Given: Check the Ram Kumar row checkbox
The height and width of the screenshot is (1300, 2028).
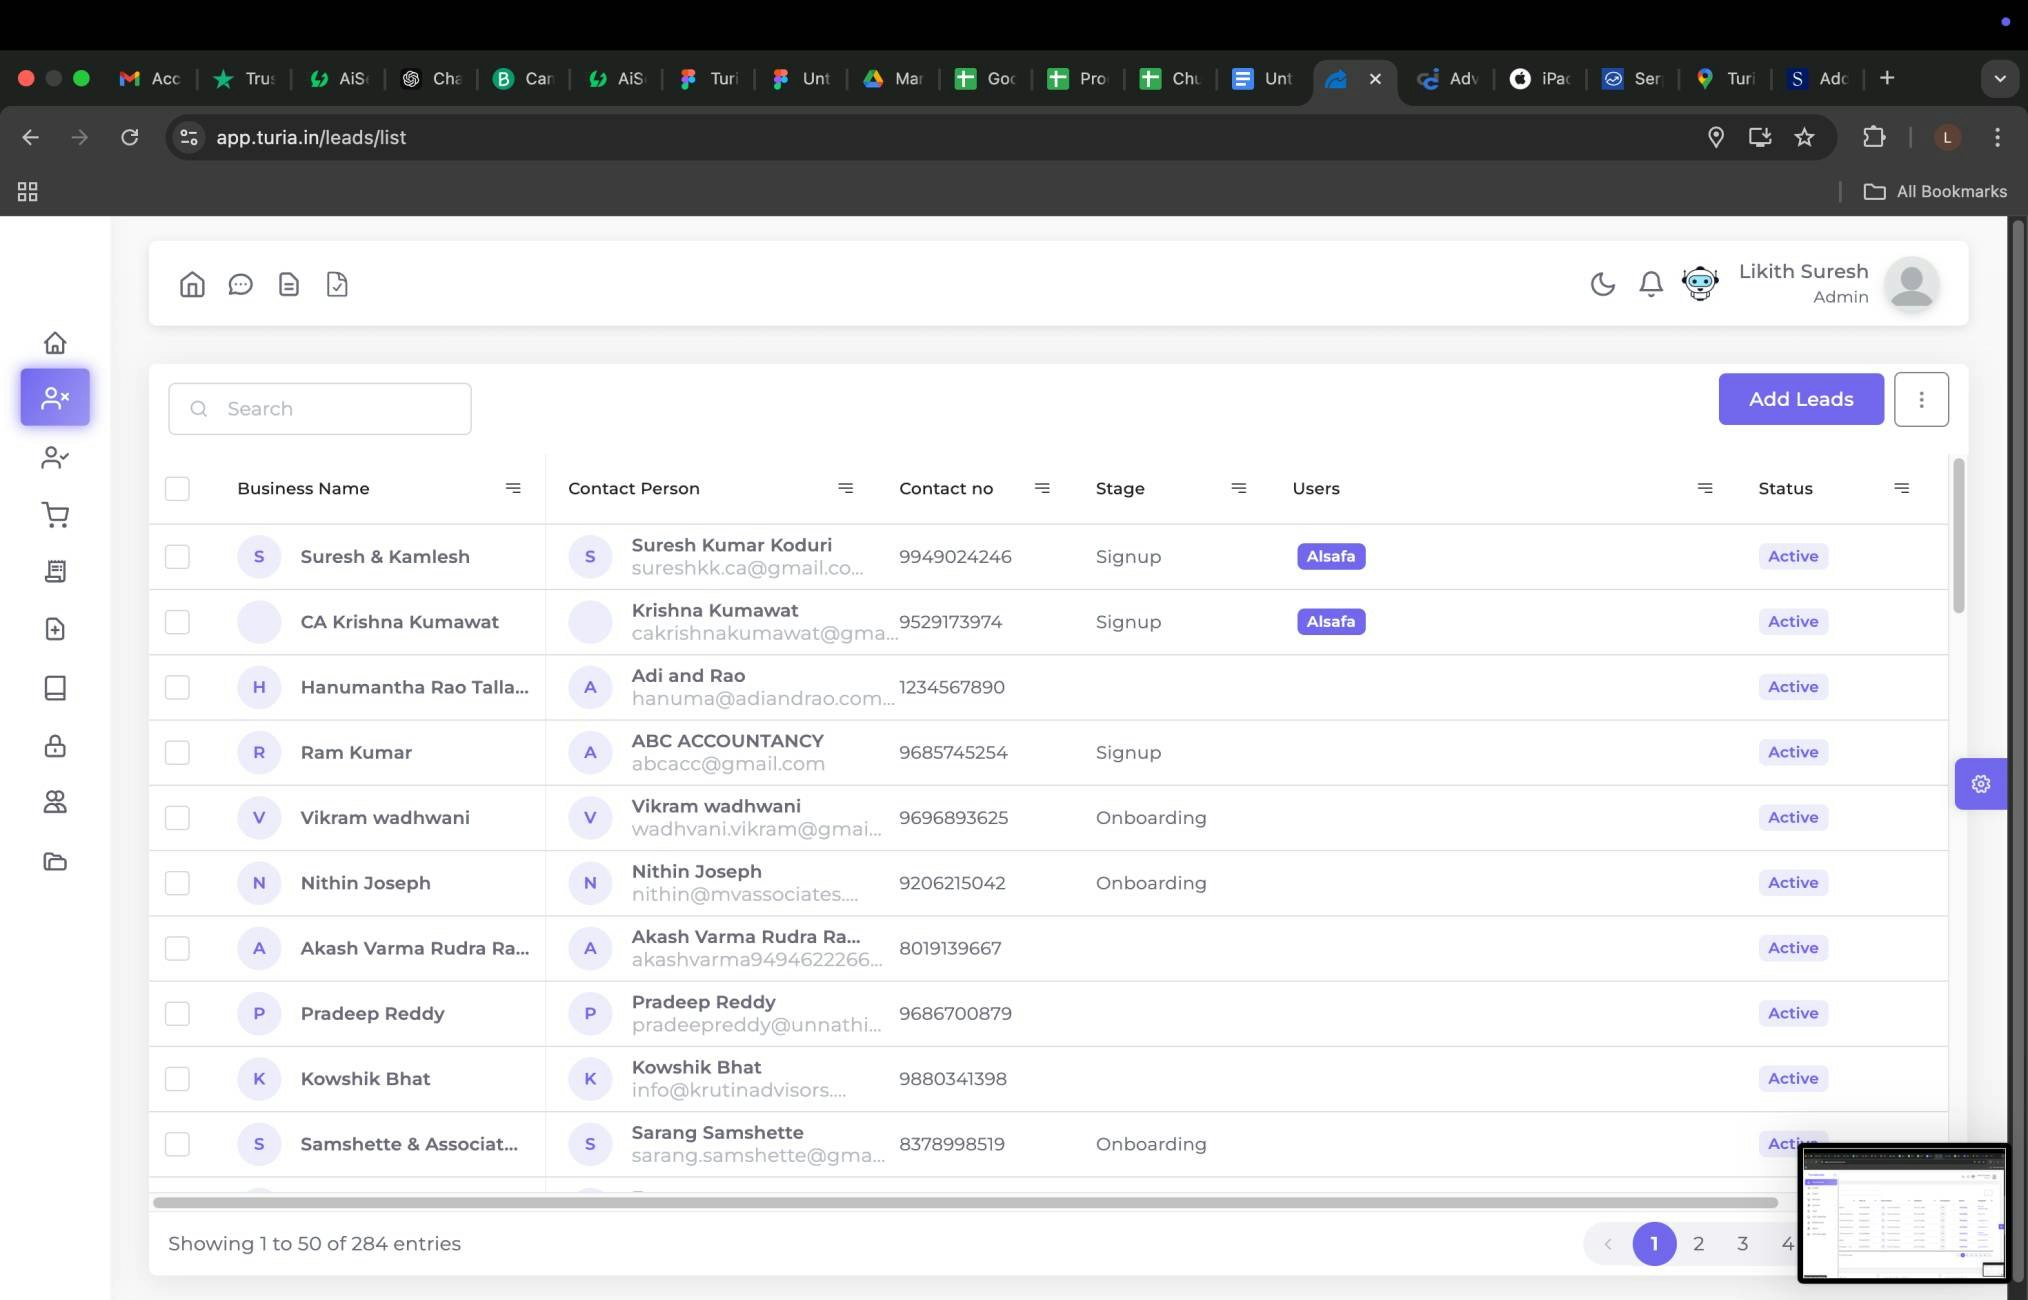Looking at the screenshot, I should (x=177, y=752).
